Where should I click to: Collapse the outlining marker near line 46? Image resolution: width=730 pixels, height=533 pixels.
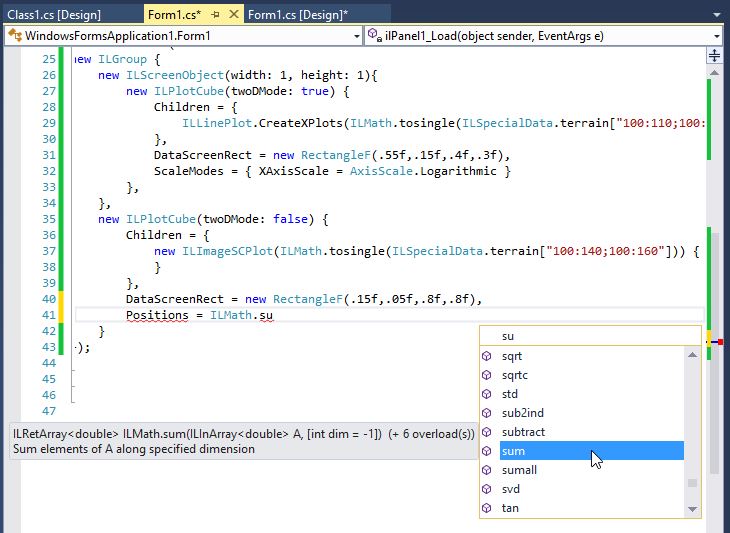point(73,402)
